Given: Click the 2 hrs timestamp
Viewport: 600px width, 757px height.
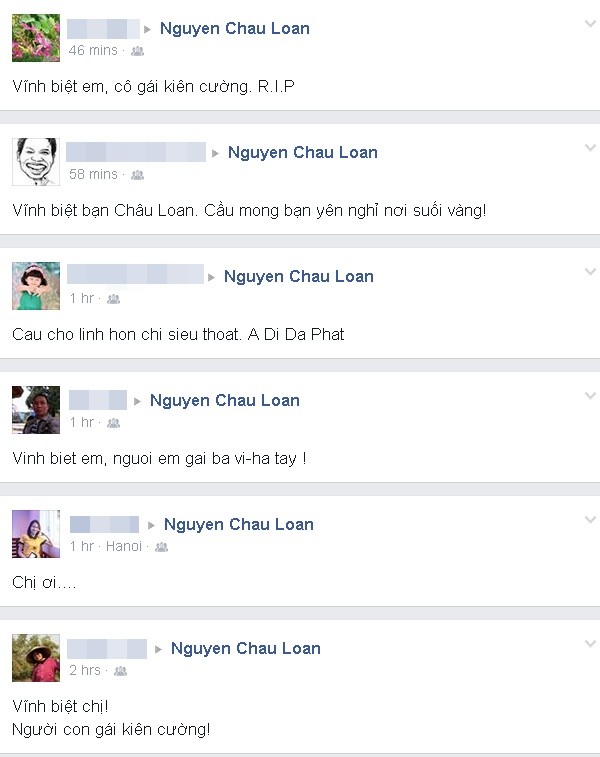Looking at the screenshot, I should pos(85,671).
